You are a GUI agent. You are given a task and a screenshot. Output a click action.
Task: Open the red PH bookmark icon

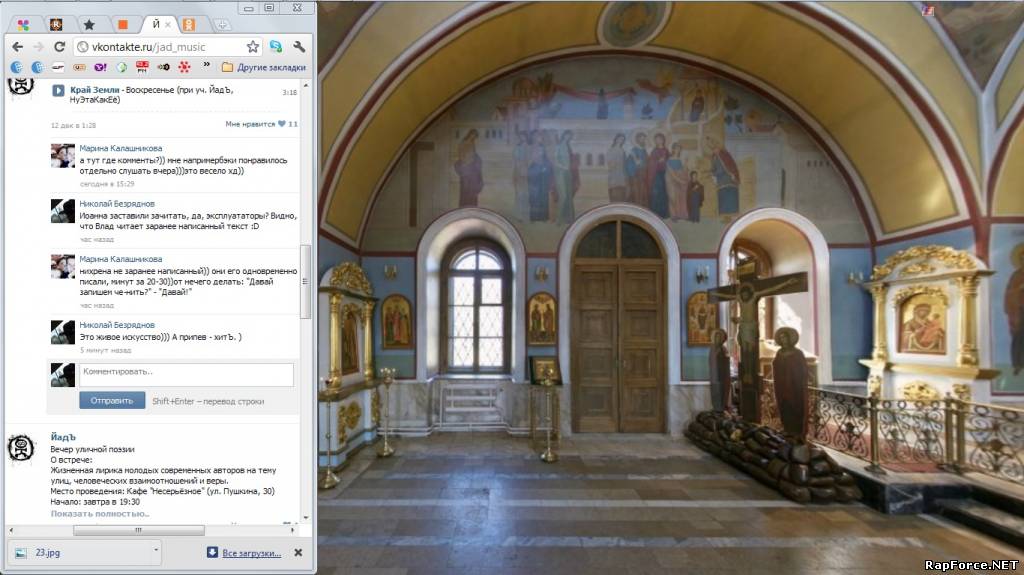(142, 67)
